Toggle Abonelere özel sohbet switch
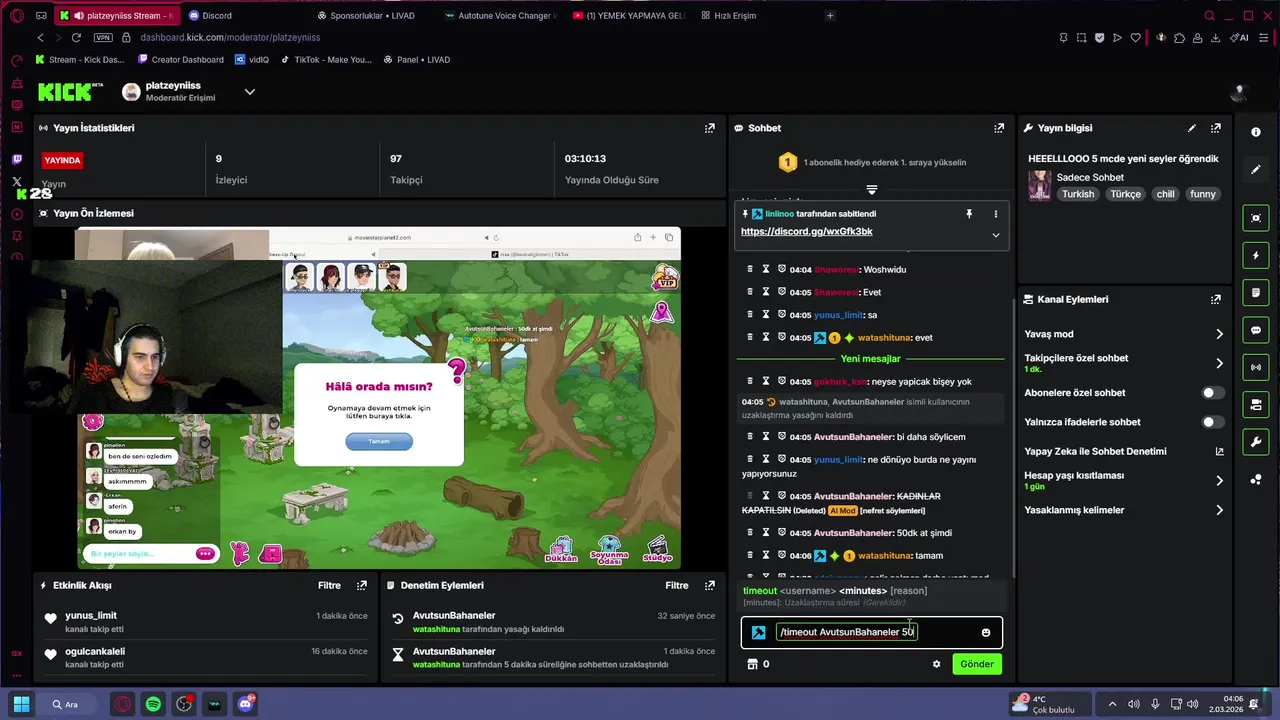This screenshot has width=1280, height=720. 1213,393
